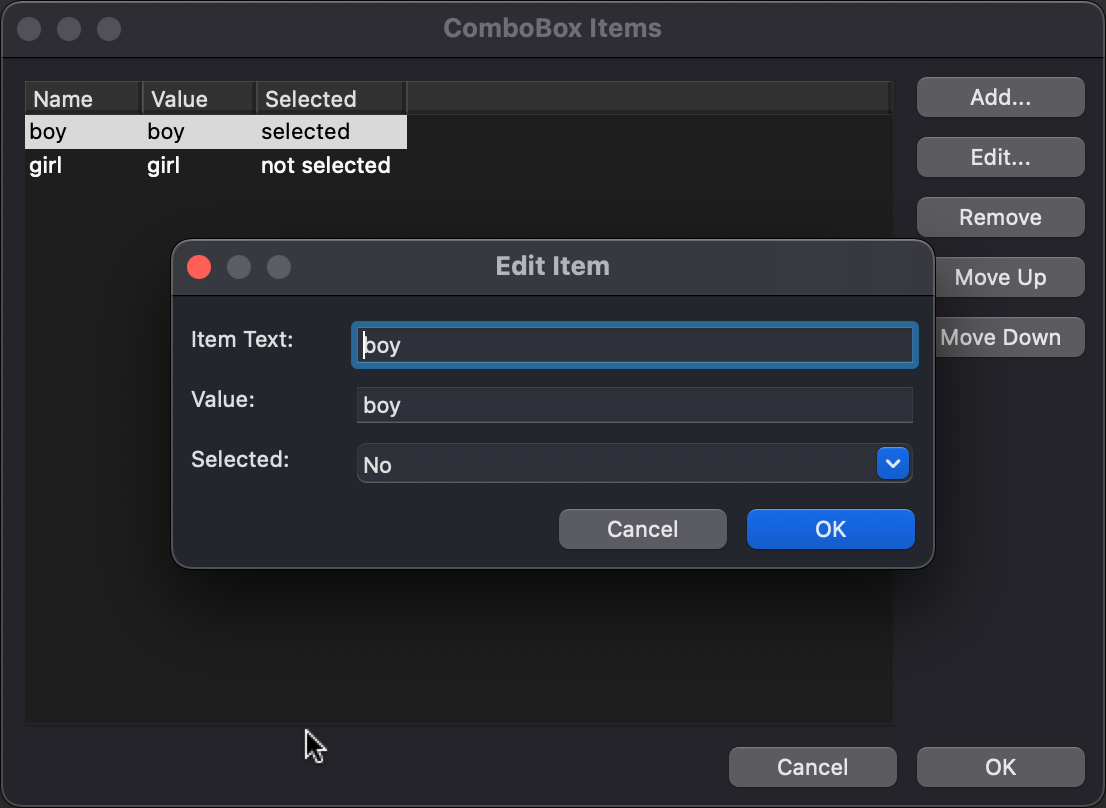The height and width of the screenshot is (808, 1106).
Task: Click the Value column header
Action: (x=198, y=99)
